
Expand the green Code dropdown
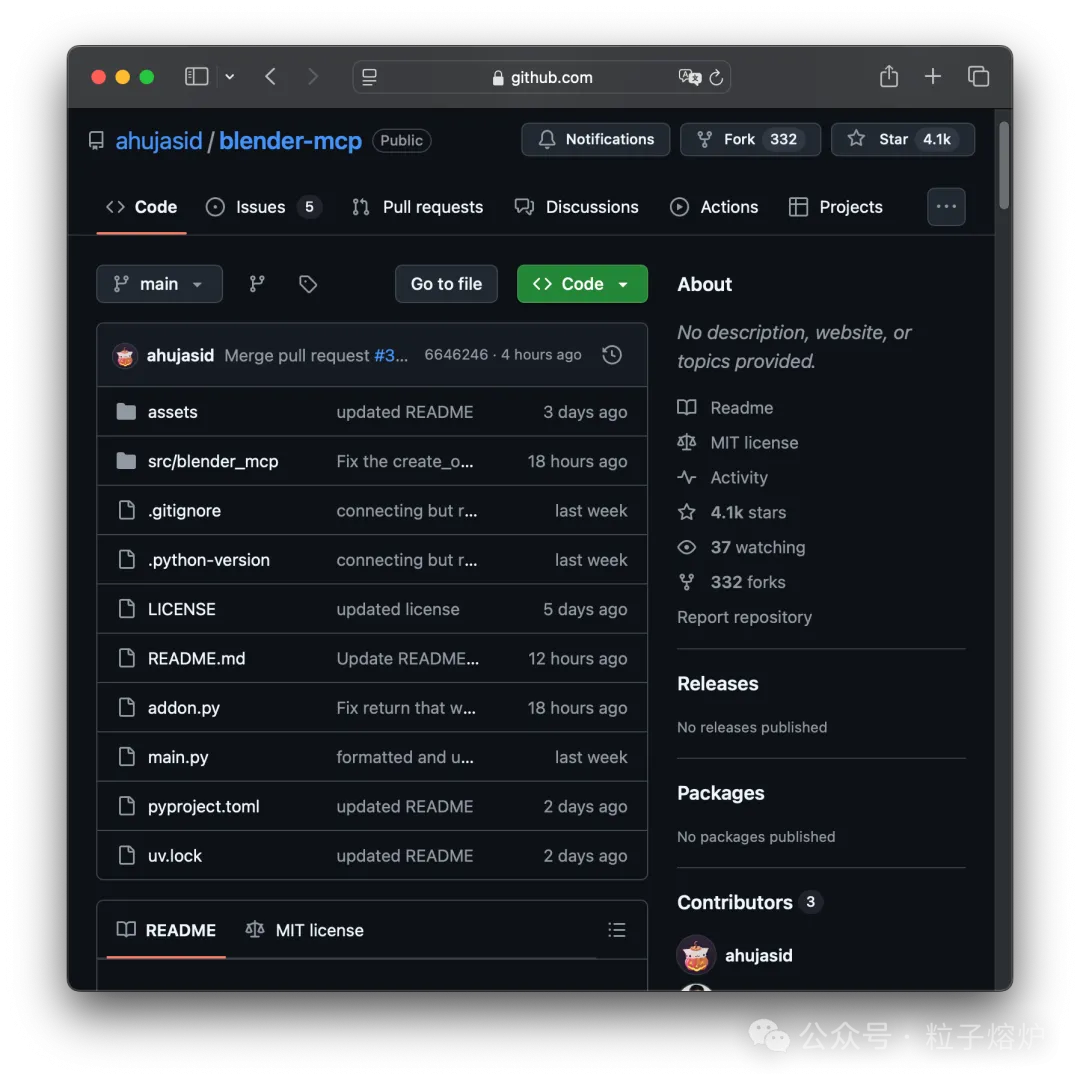pyautogui.click(x=582, y=284)
